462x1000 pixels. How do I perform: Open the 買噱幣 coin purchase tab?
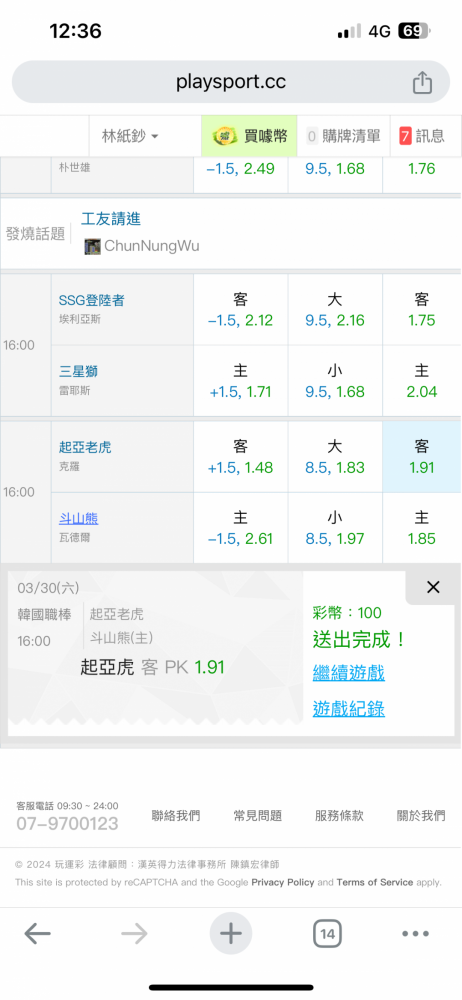[250, 136]
